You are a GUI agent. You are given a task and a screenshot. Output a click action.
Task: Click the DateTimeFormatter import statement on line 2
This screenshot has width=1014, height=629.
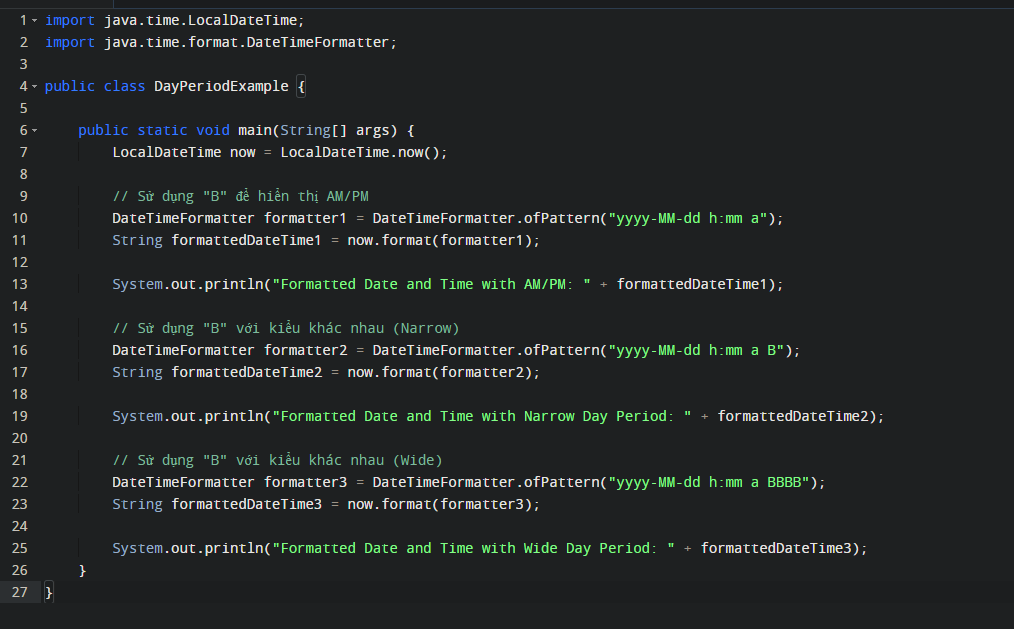coord(220,42)
